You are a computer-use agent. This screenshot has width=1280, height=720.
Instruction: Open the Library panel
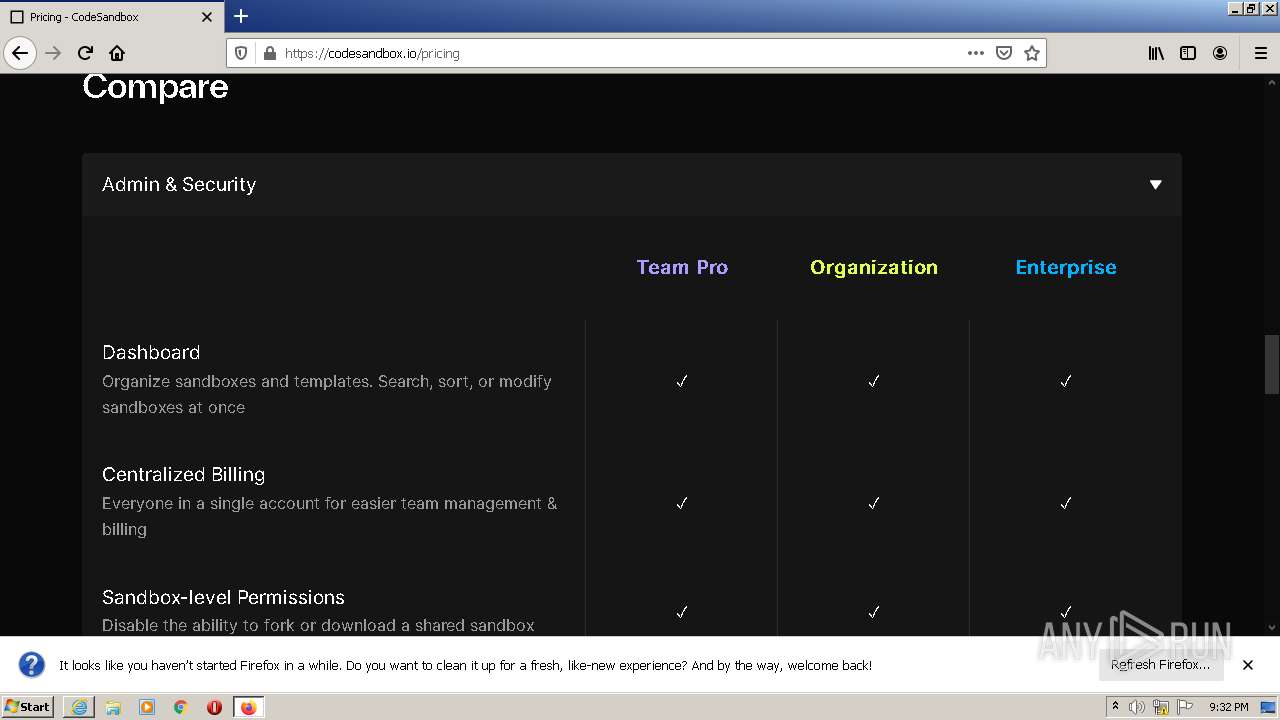pyautogui.click(x=1156, y=53)
